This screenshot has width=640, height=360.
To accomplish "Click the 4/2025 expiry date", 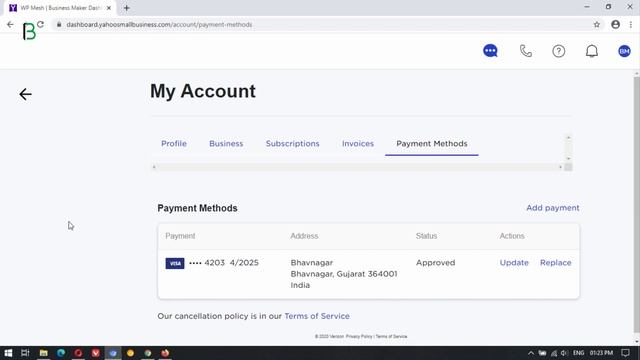I will (244, 262).
